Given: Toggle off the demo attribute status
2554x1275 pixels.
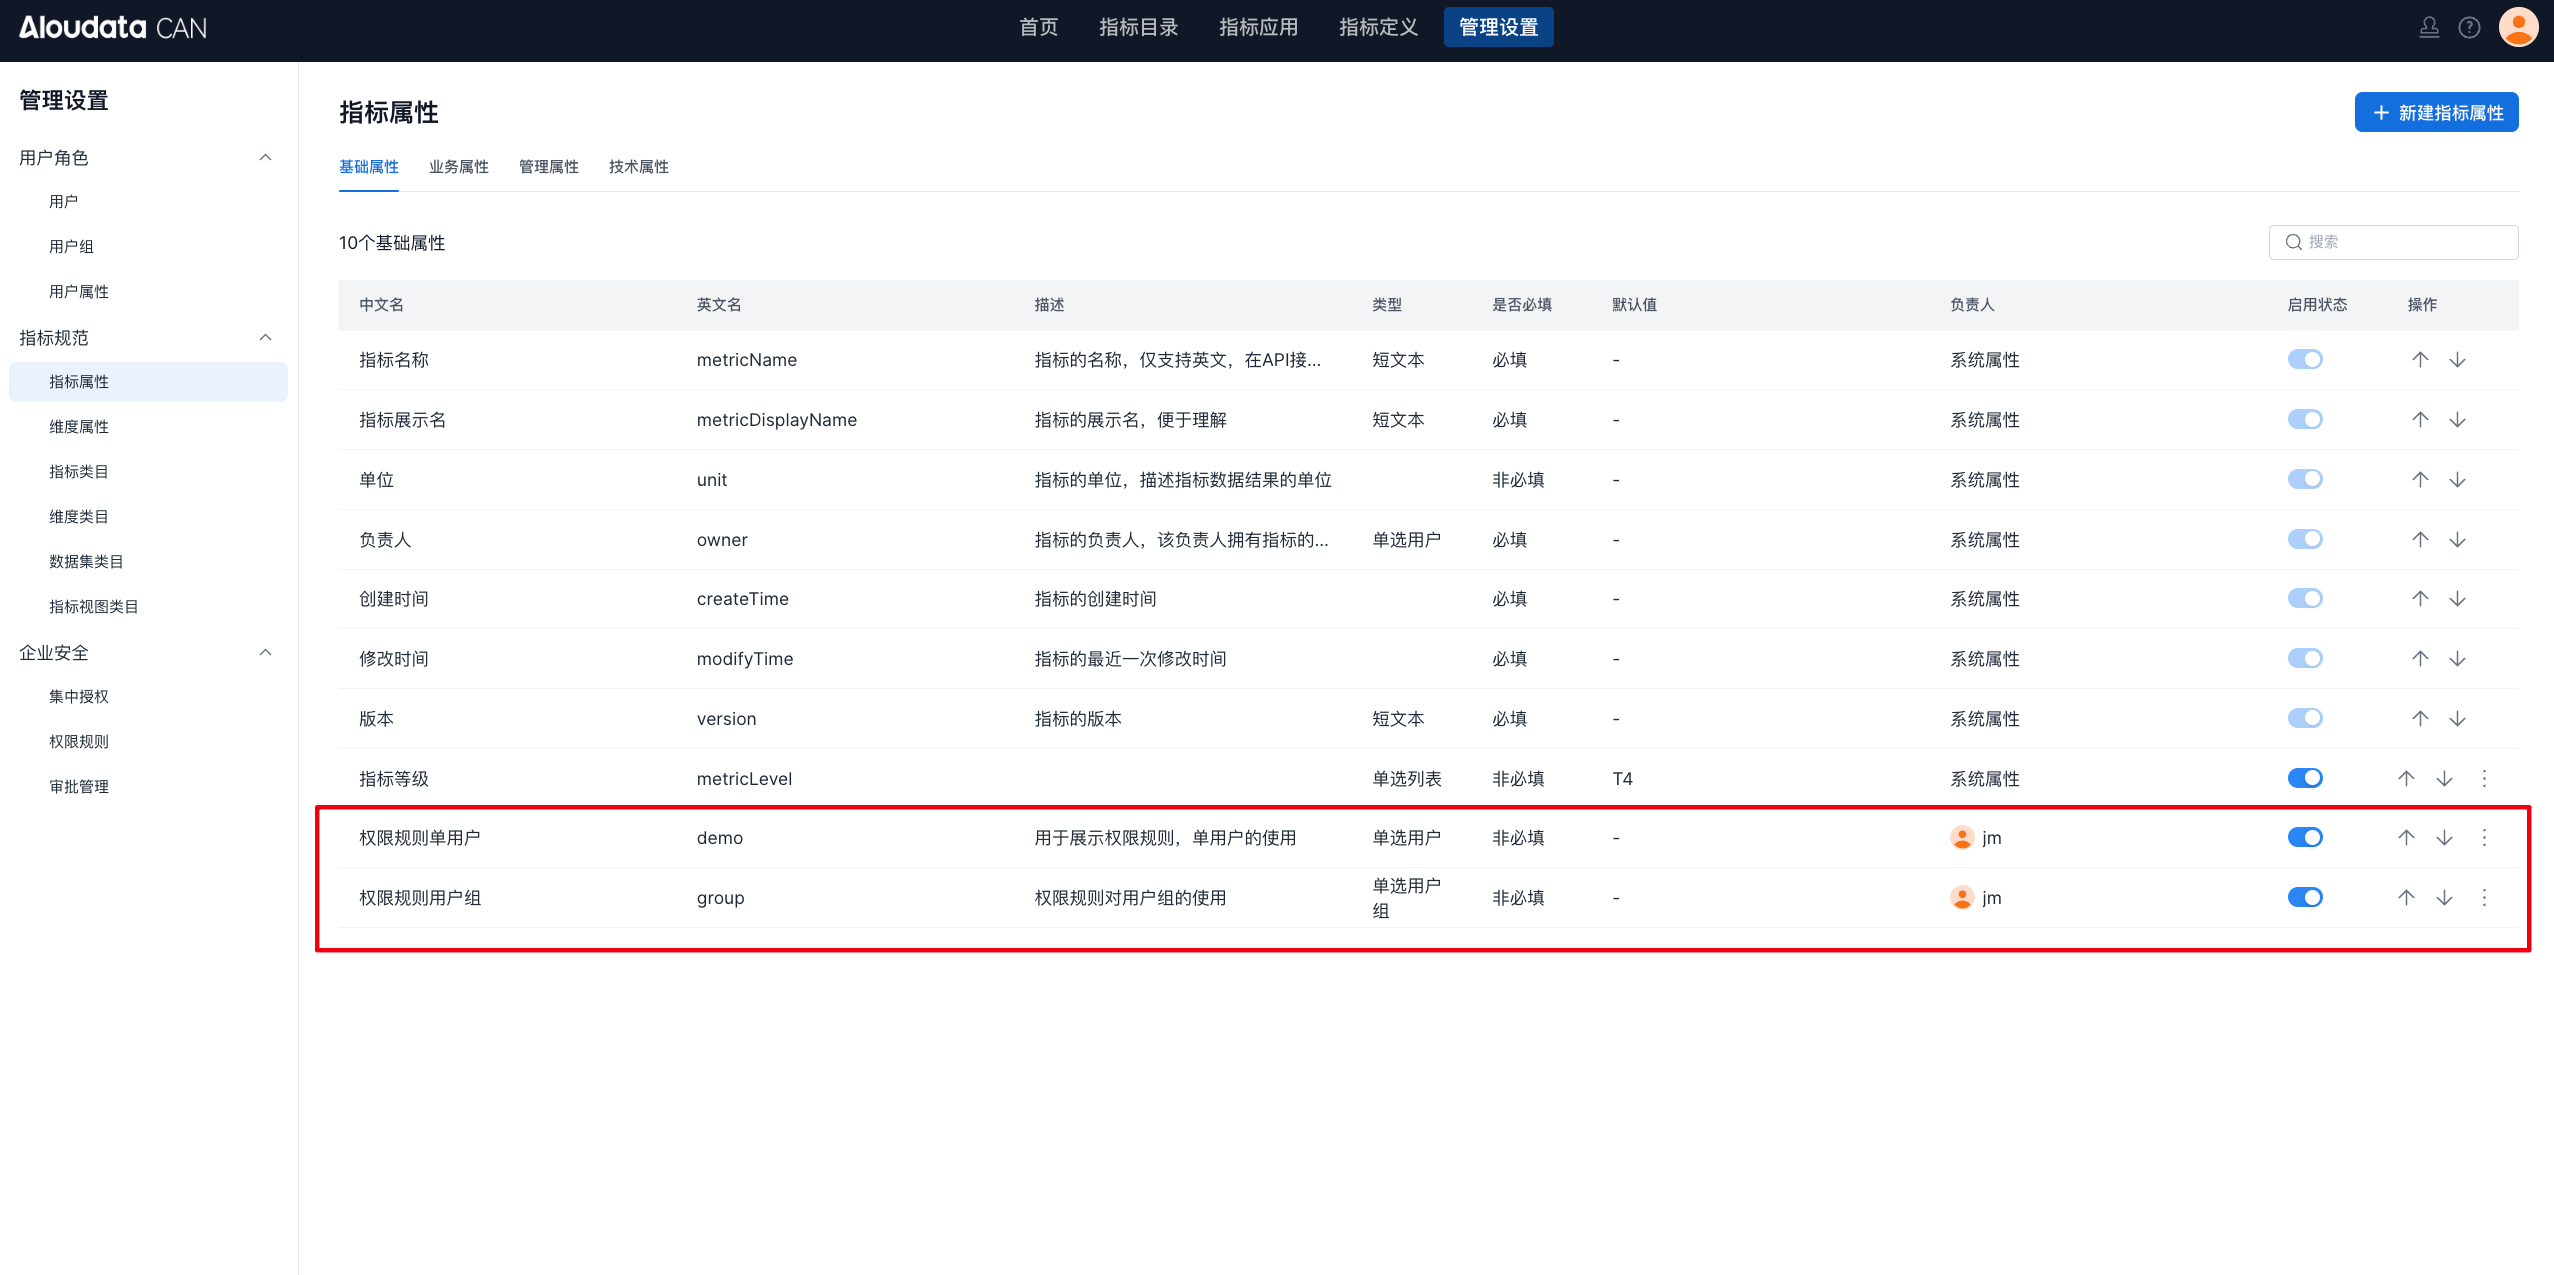Looking at the screenshot, I should (x=2305, y=838).
